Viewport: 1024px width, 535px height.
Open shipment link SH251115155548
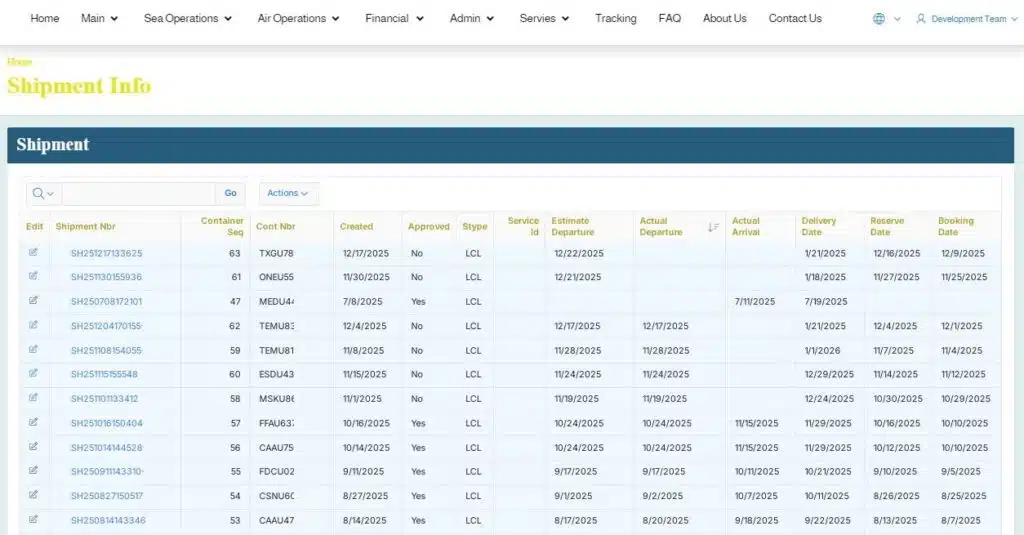click(x=104, y=374)
